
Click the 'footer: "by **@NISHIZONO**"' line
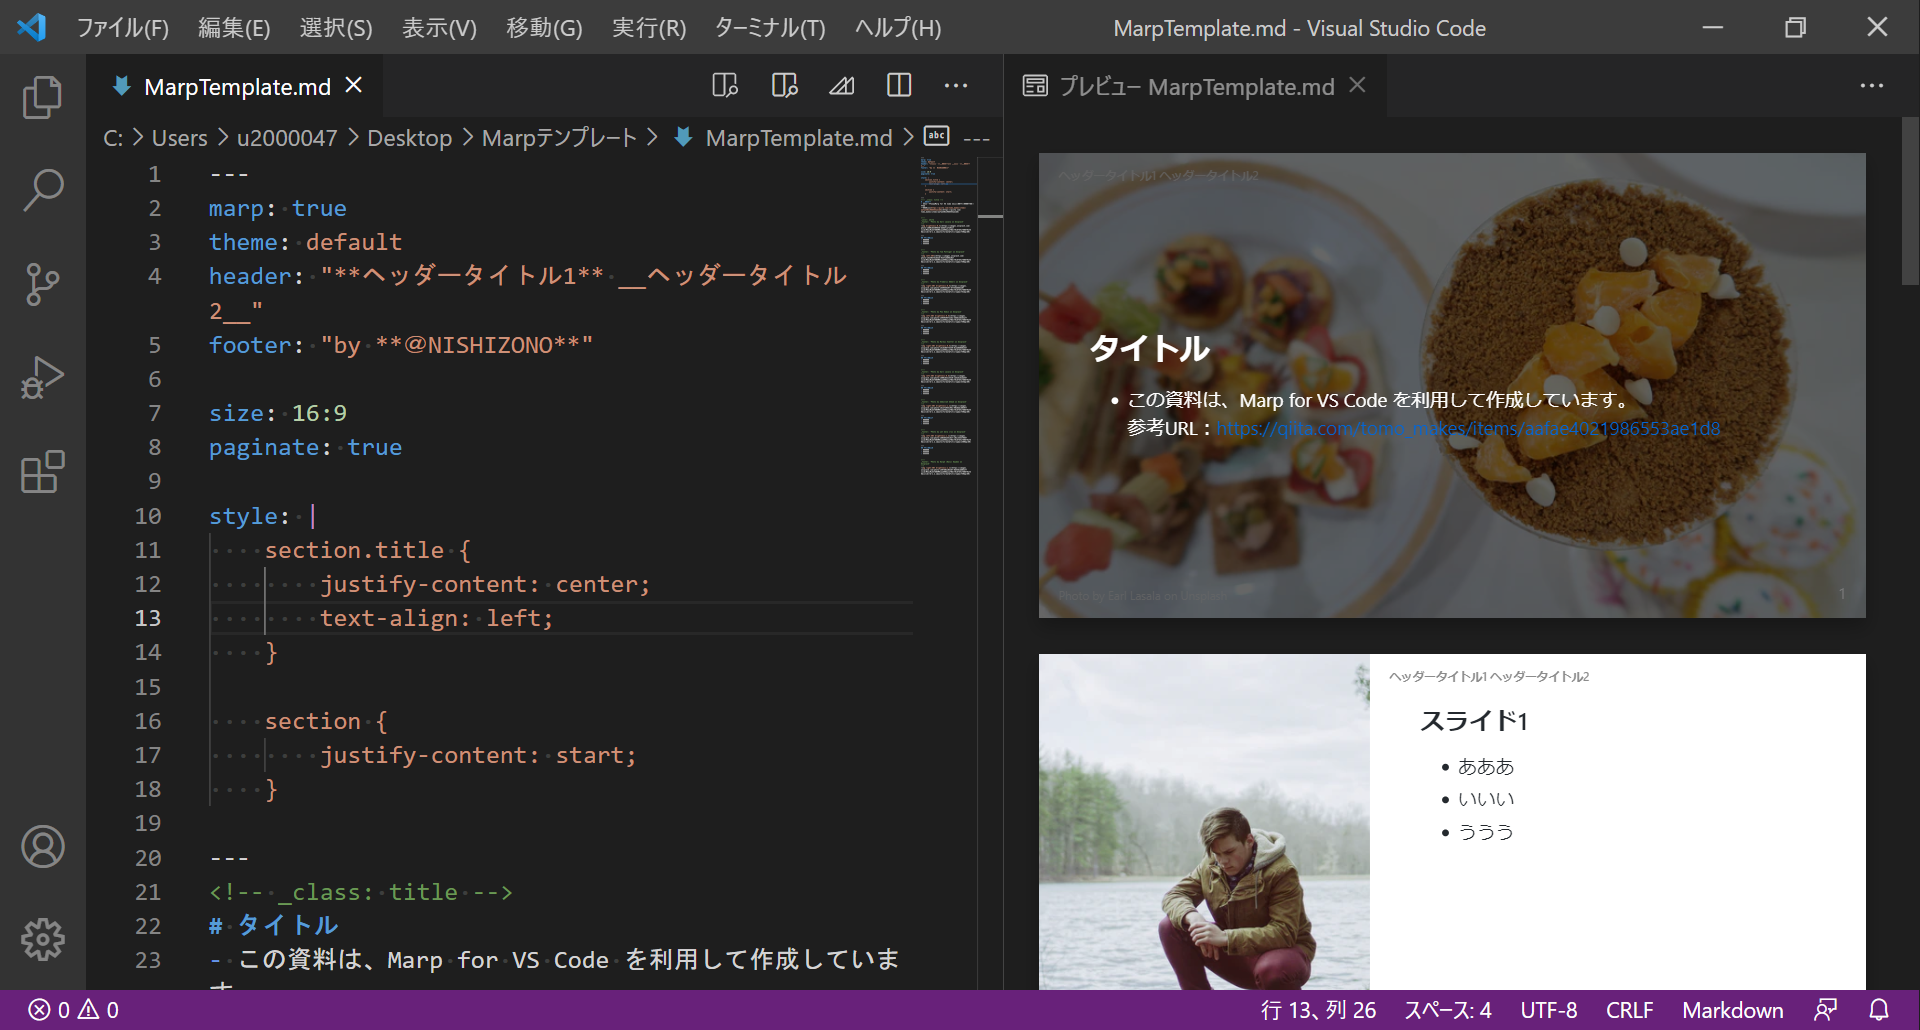401,345
